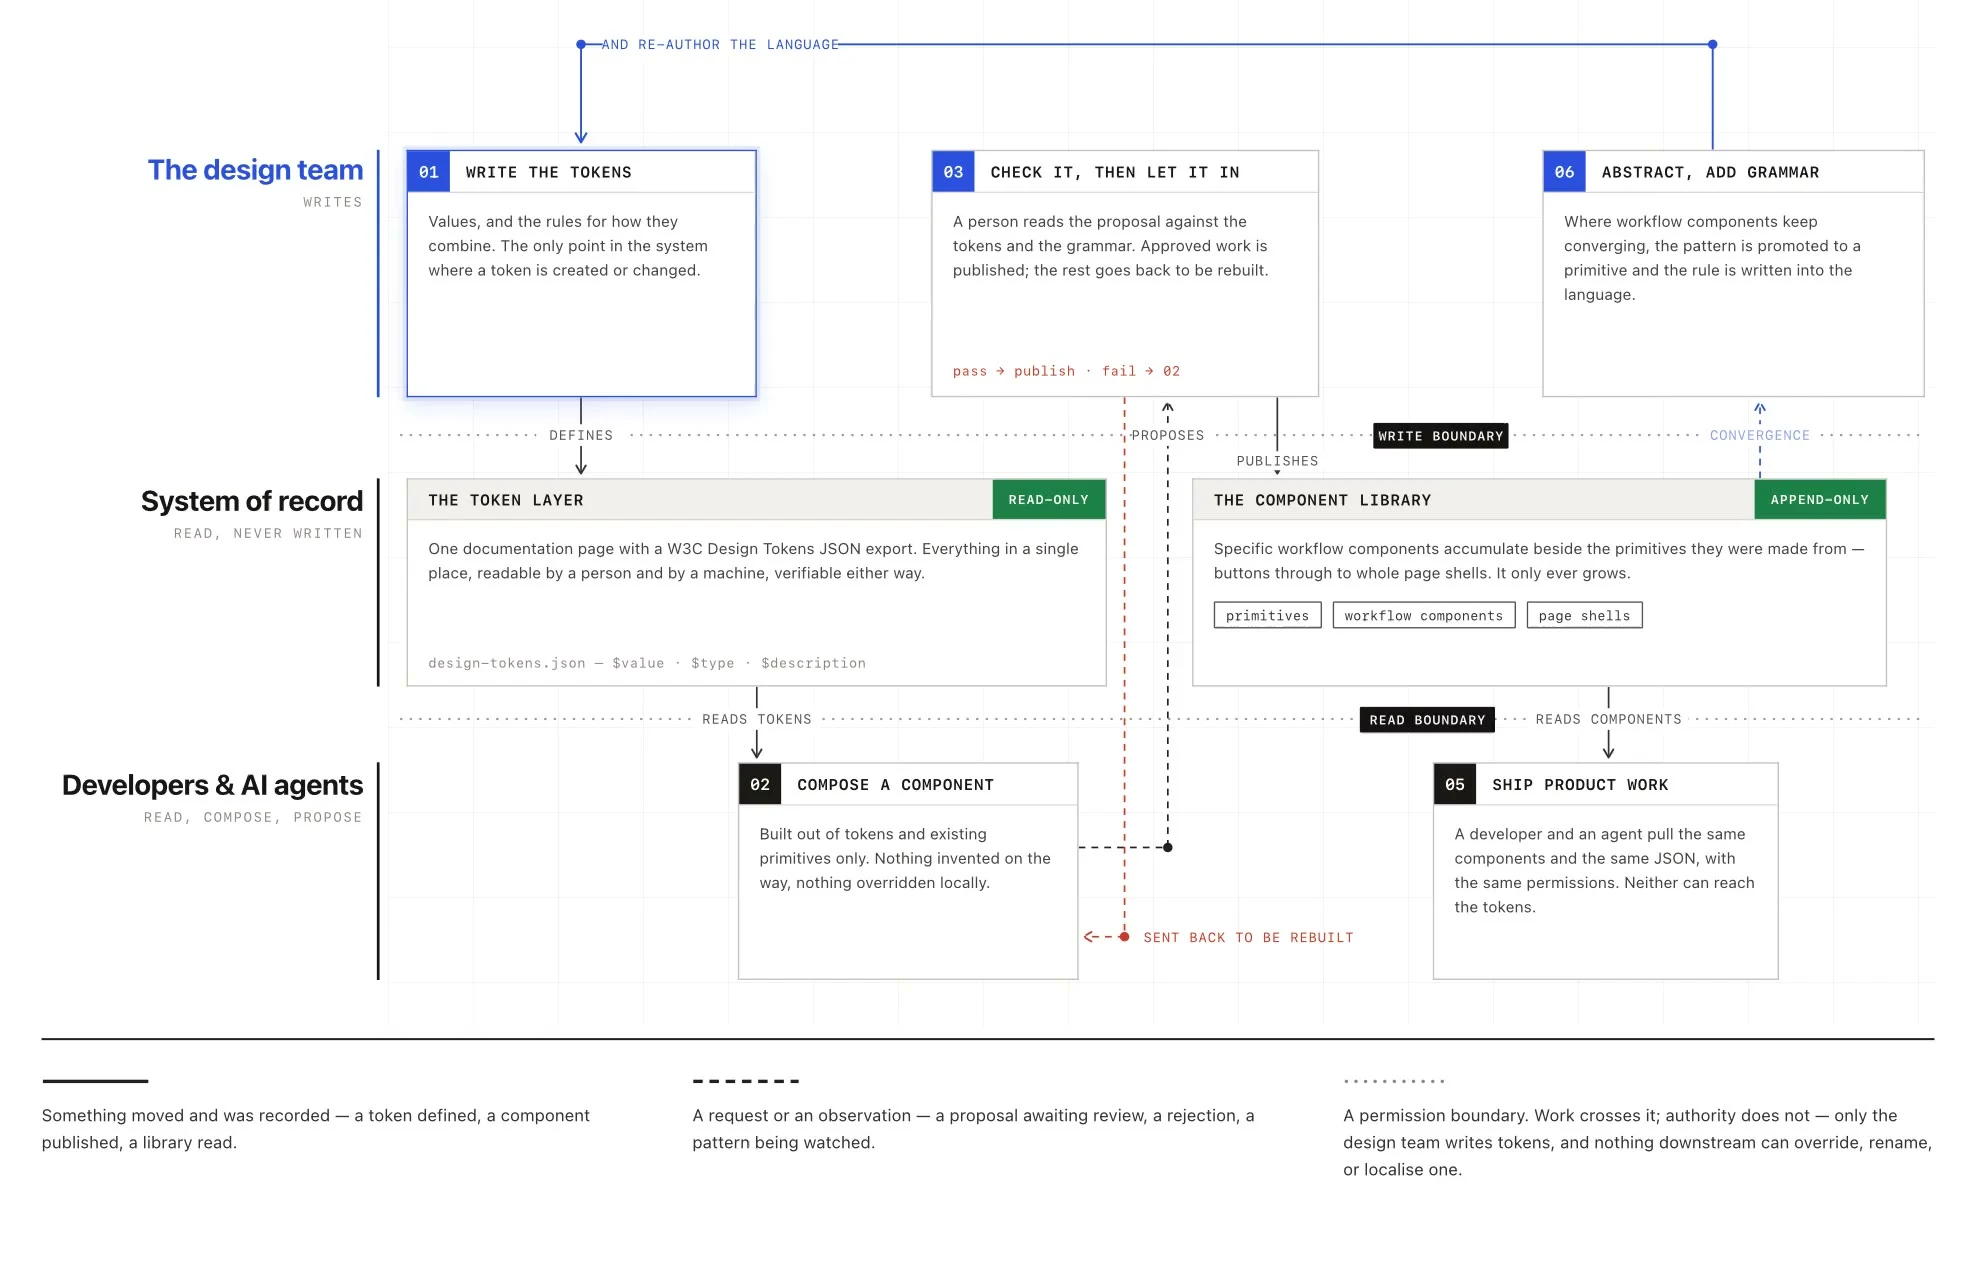Click the PROPOSES connector label

[1167, 436]
